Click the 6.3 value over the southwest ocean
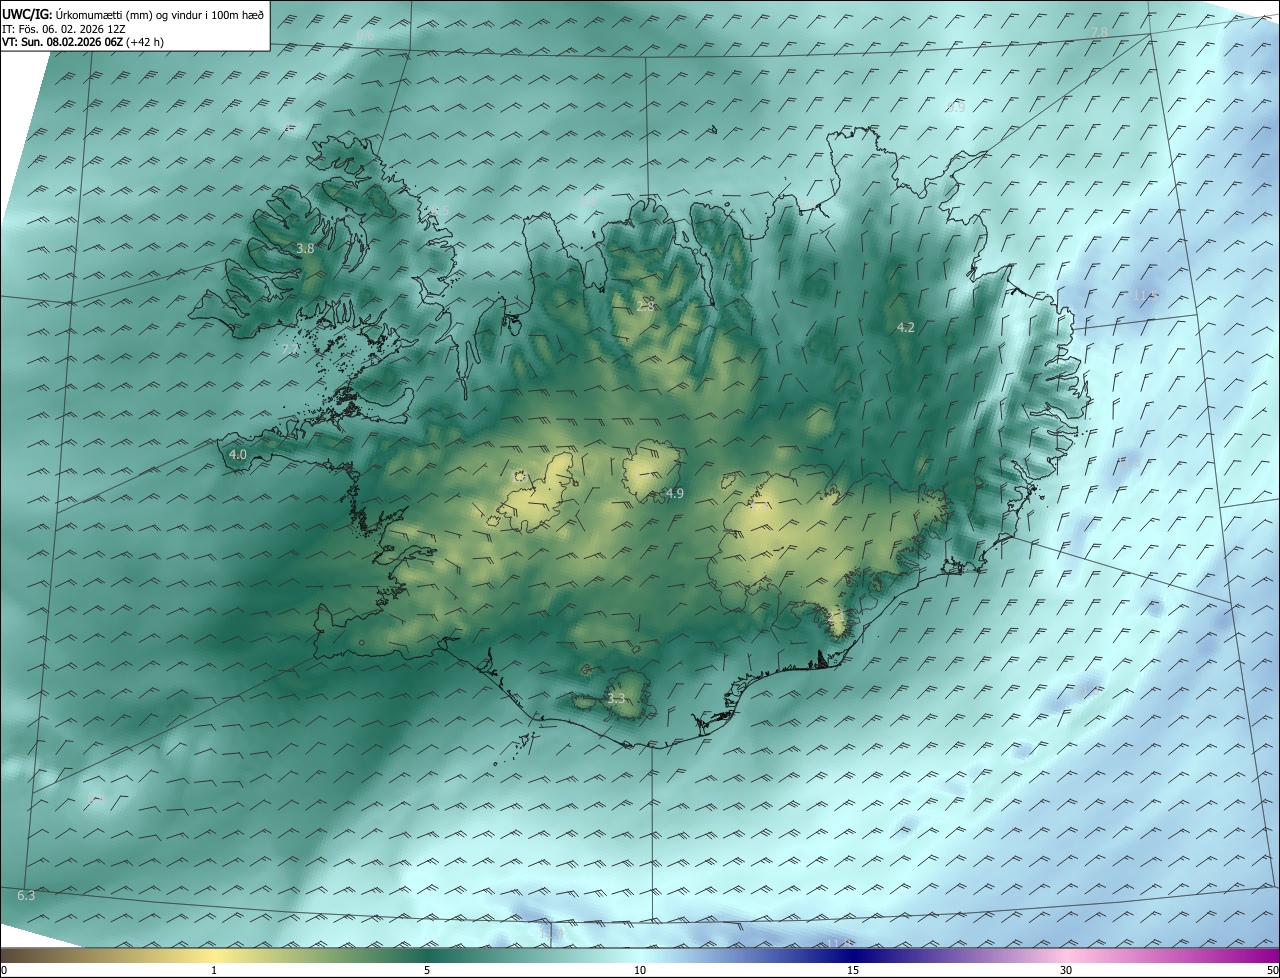The image size is (1280, 978). 26,895
